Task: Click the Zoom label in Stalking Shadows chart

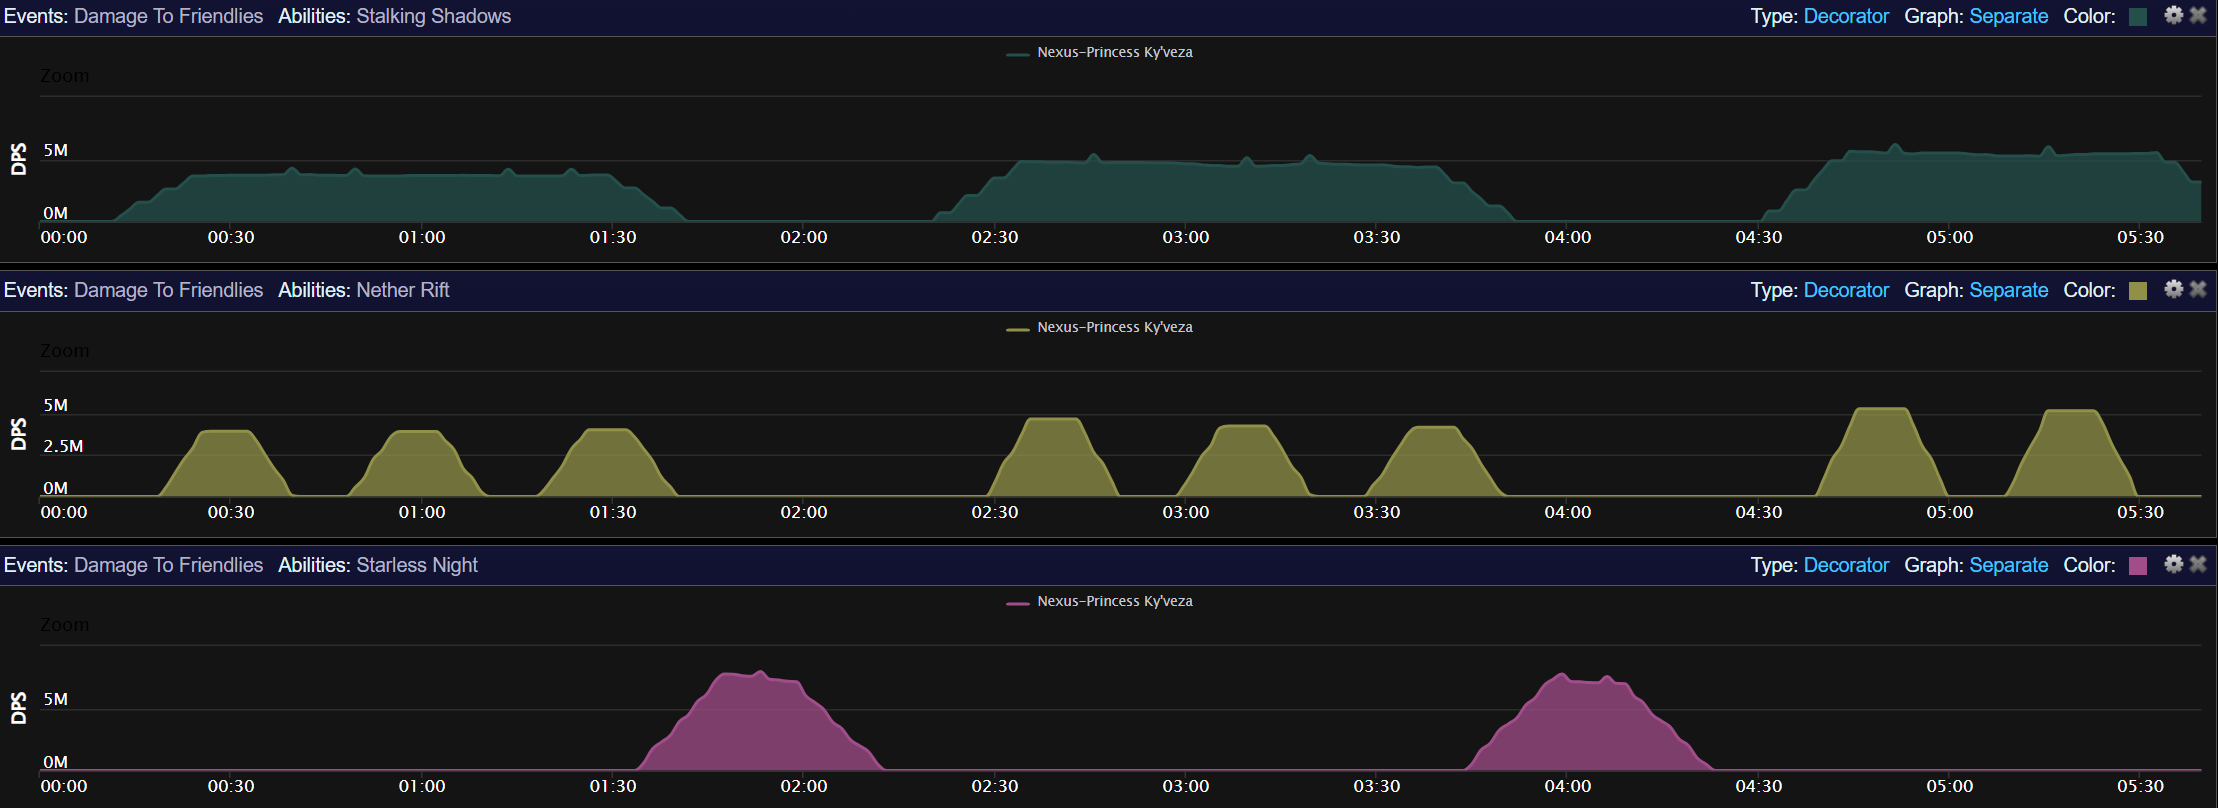Action: (65, 76)
